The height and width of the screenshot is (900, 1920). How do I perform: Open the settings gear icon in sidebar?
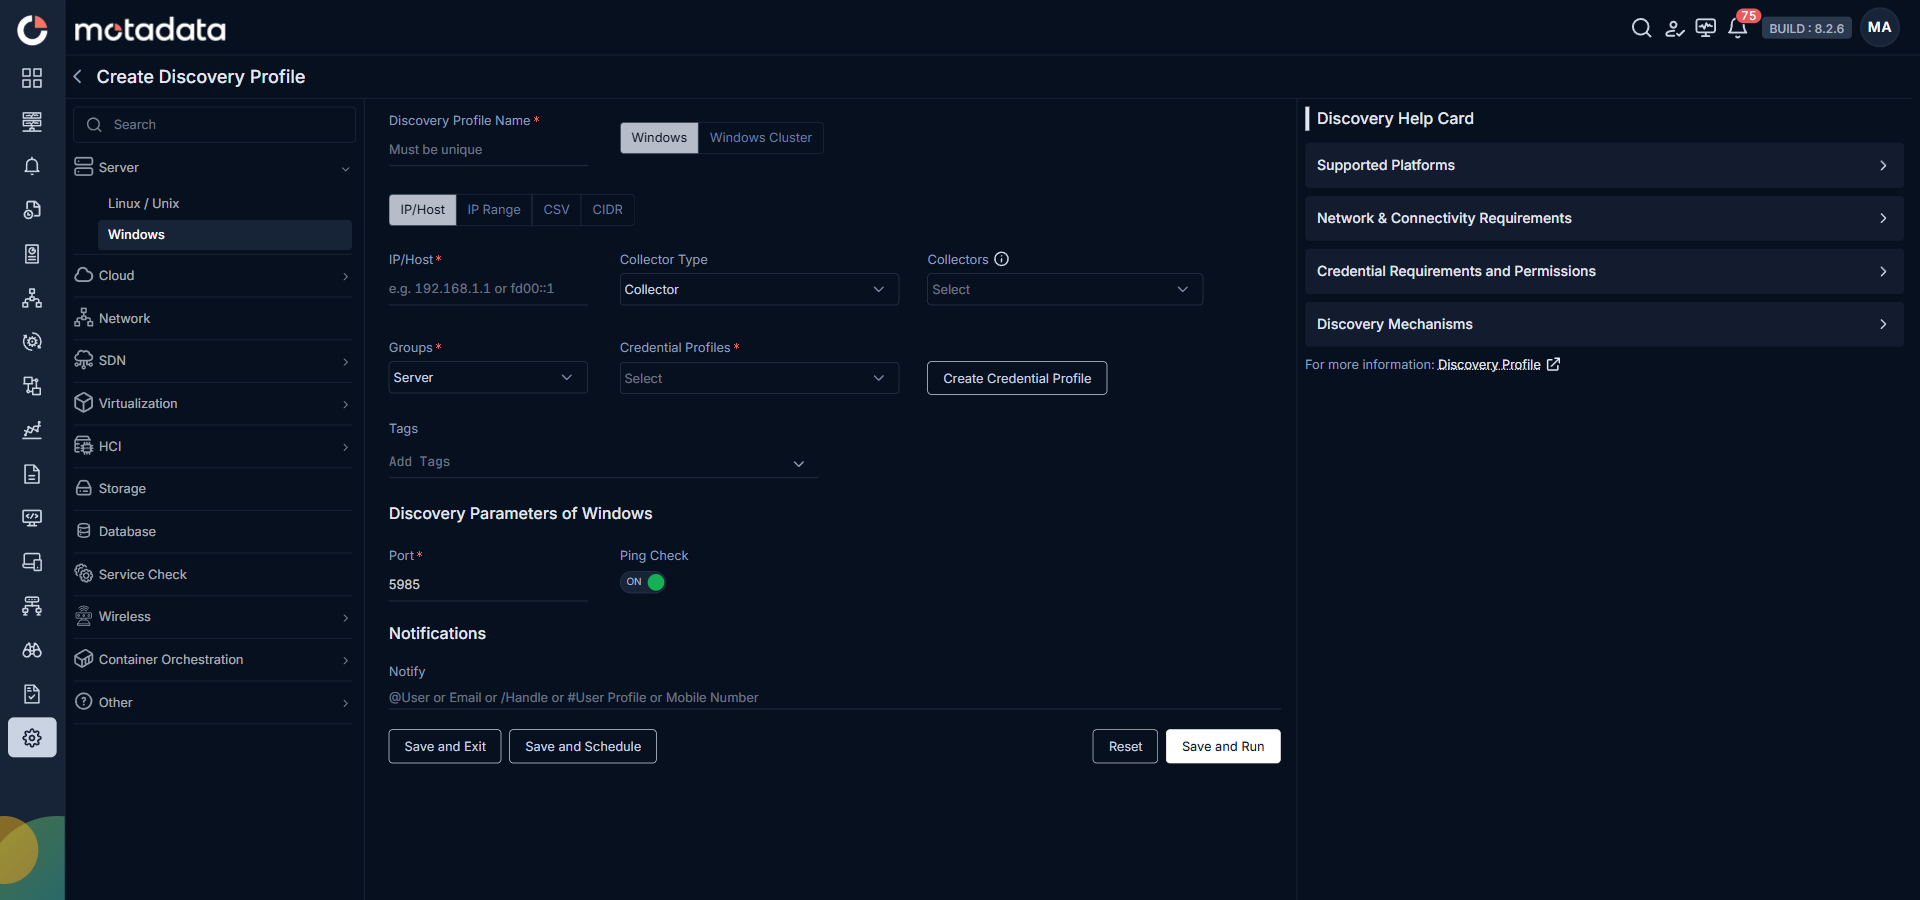[32, 738]
